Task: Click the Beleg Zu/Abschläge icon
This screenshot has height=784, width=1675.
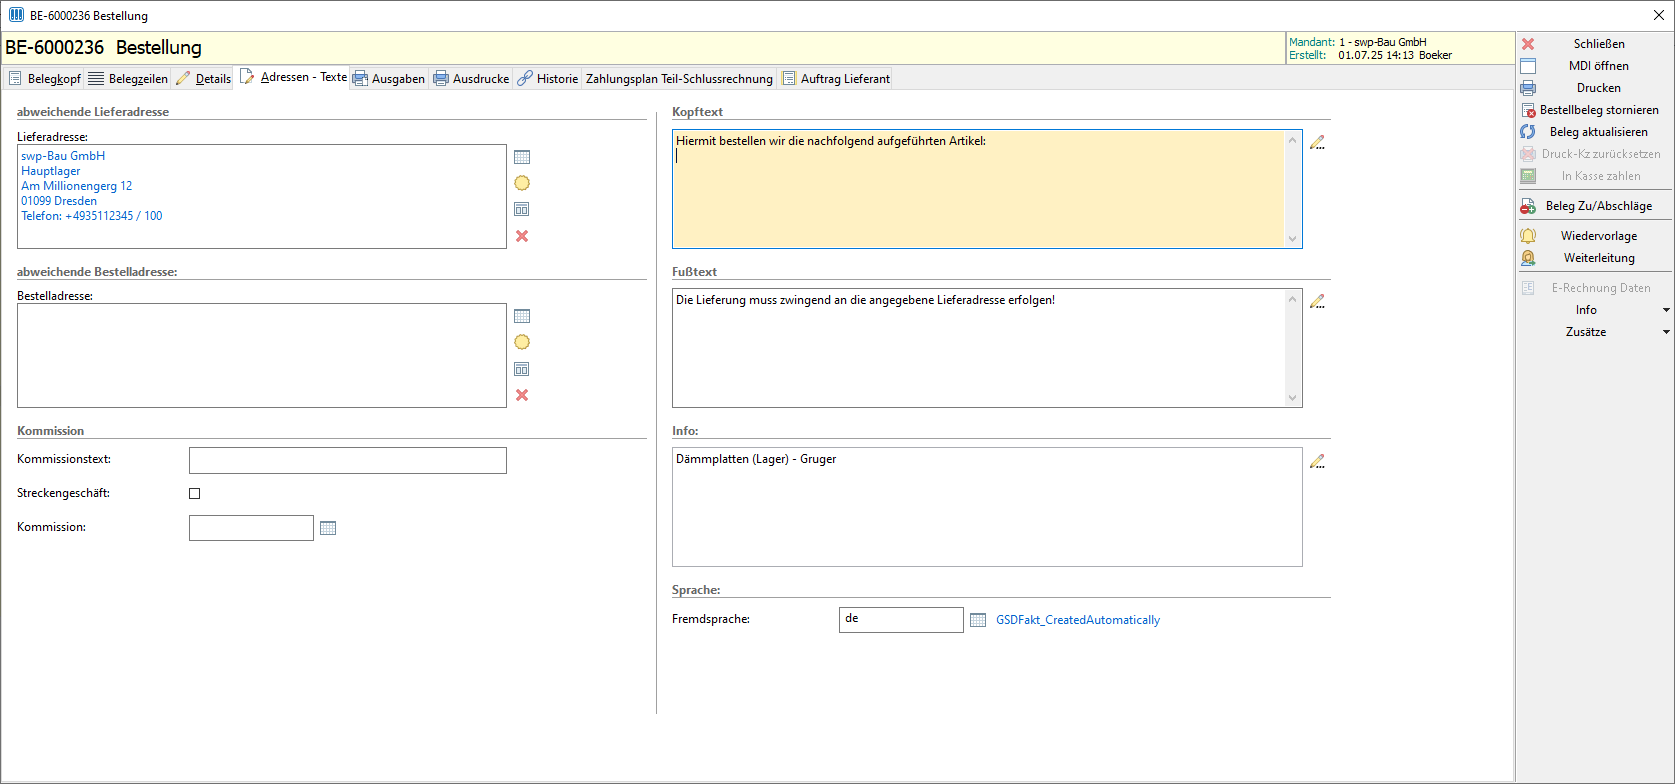Action: 1528,206
